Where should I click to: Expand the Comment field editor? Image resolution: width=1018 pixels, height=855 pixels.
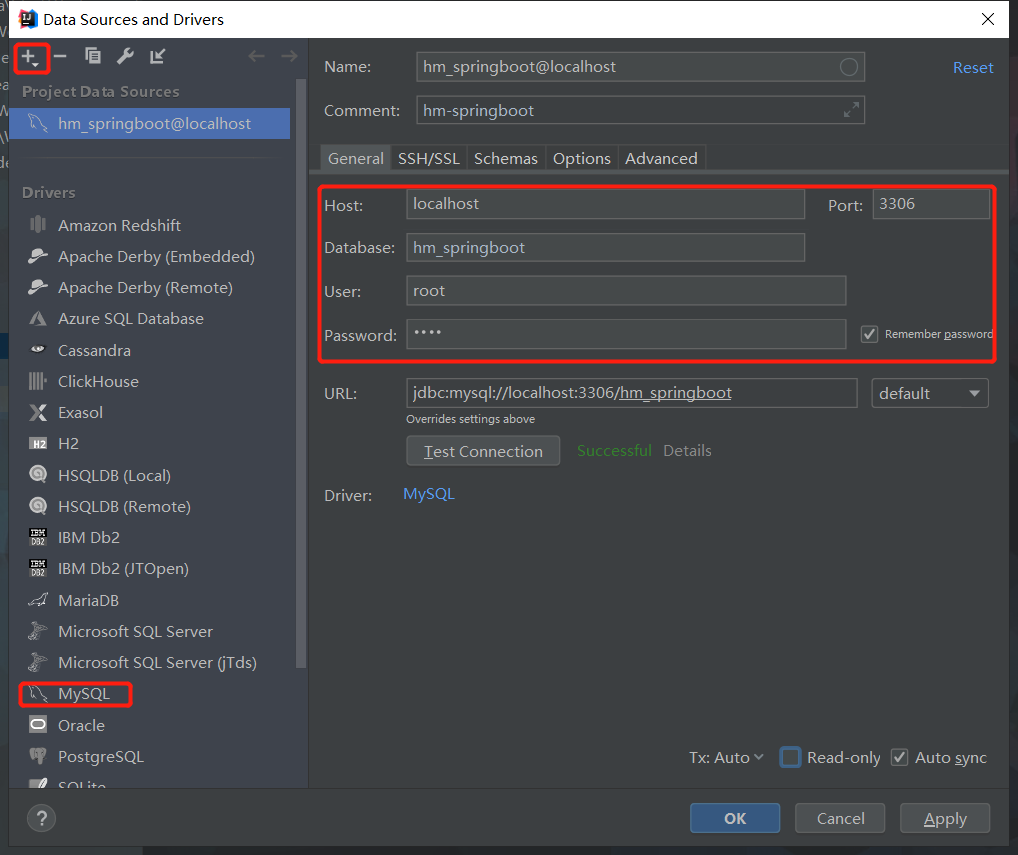[851, 110]
